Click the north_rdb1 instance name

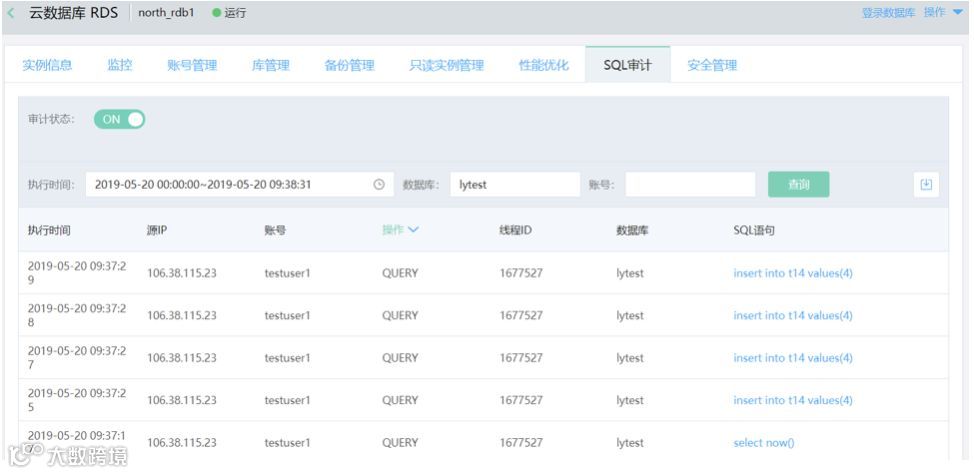(x=166, y=12)
